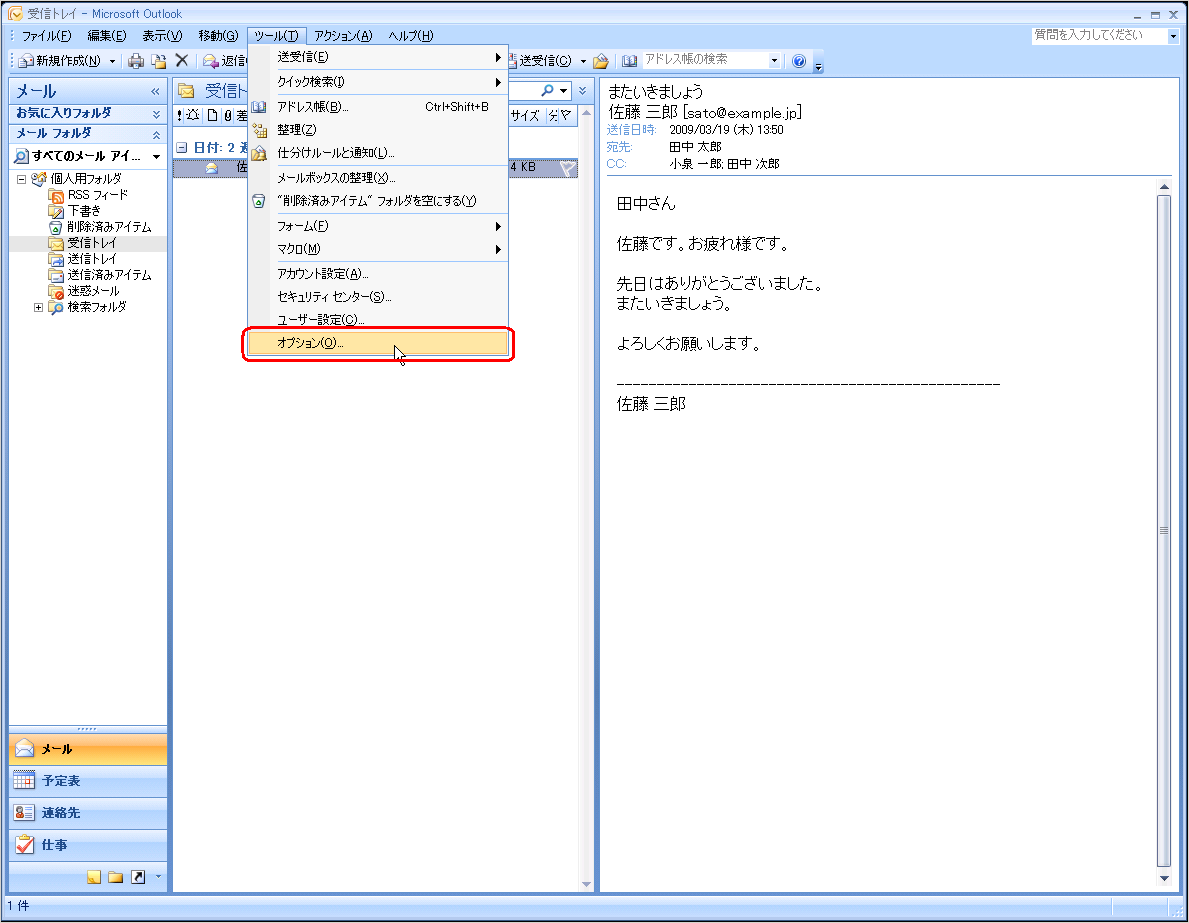Viewport: 1189px width, 923px height.
Task: Click in the アドレス帳の検索 field
Action: point(704,60)
